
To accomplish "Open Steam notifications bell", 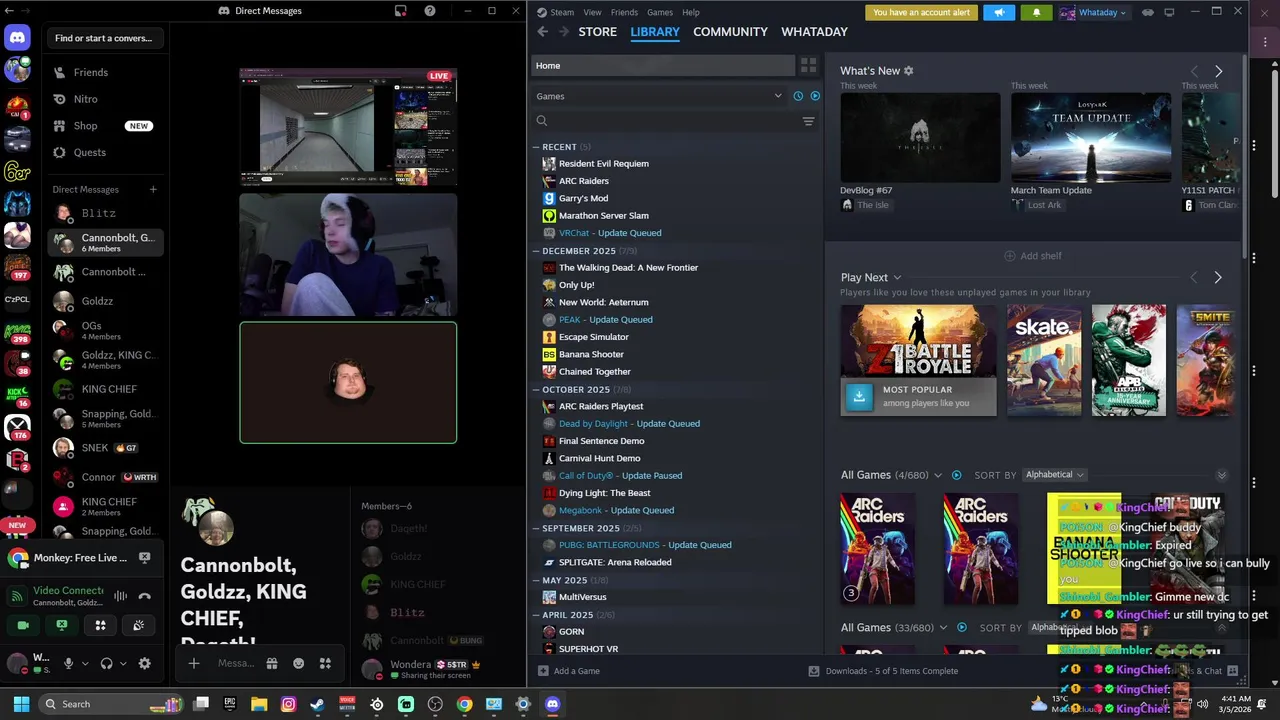I will pyautogui.click(x=1036, y=12).
